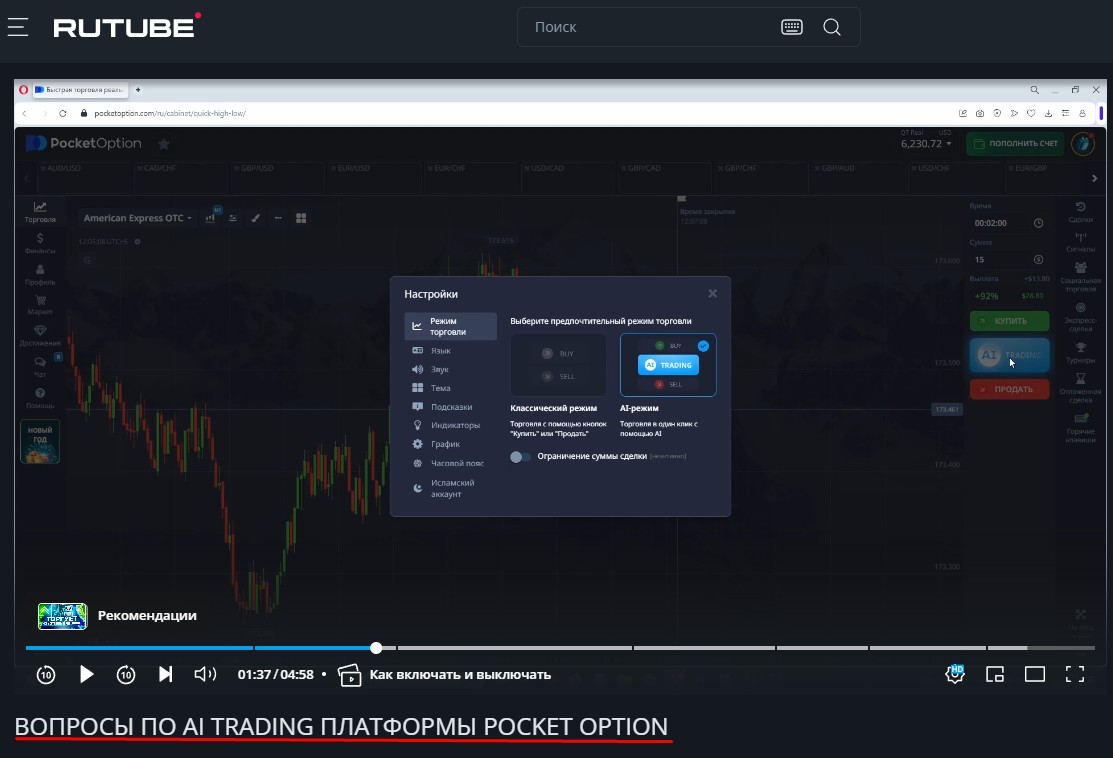Expand the 6,230.72 balance dropdown
1113x758 pixels.
tap(926, 143)
